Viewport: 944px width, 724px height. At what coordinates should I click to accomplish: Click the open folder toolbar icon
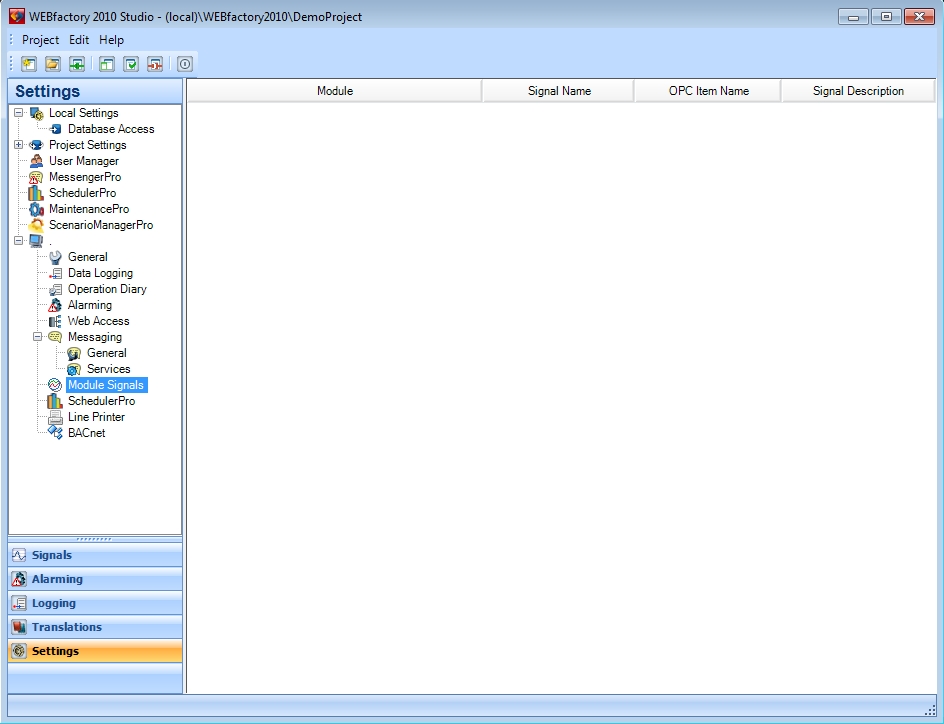pos(53,64)
